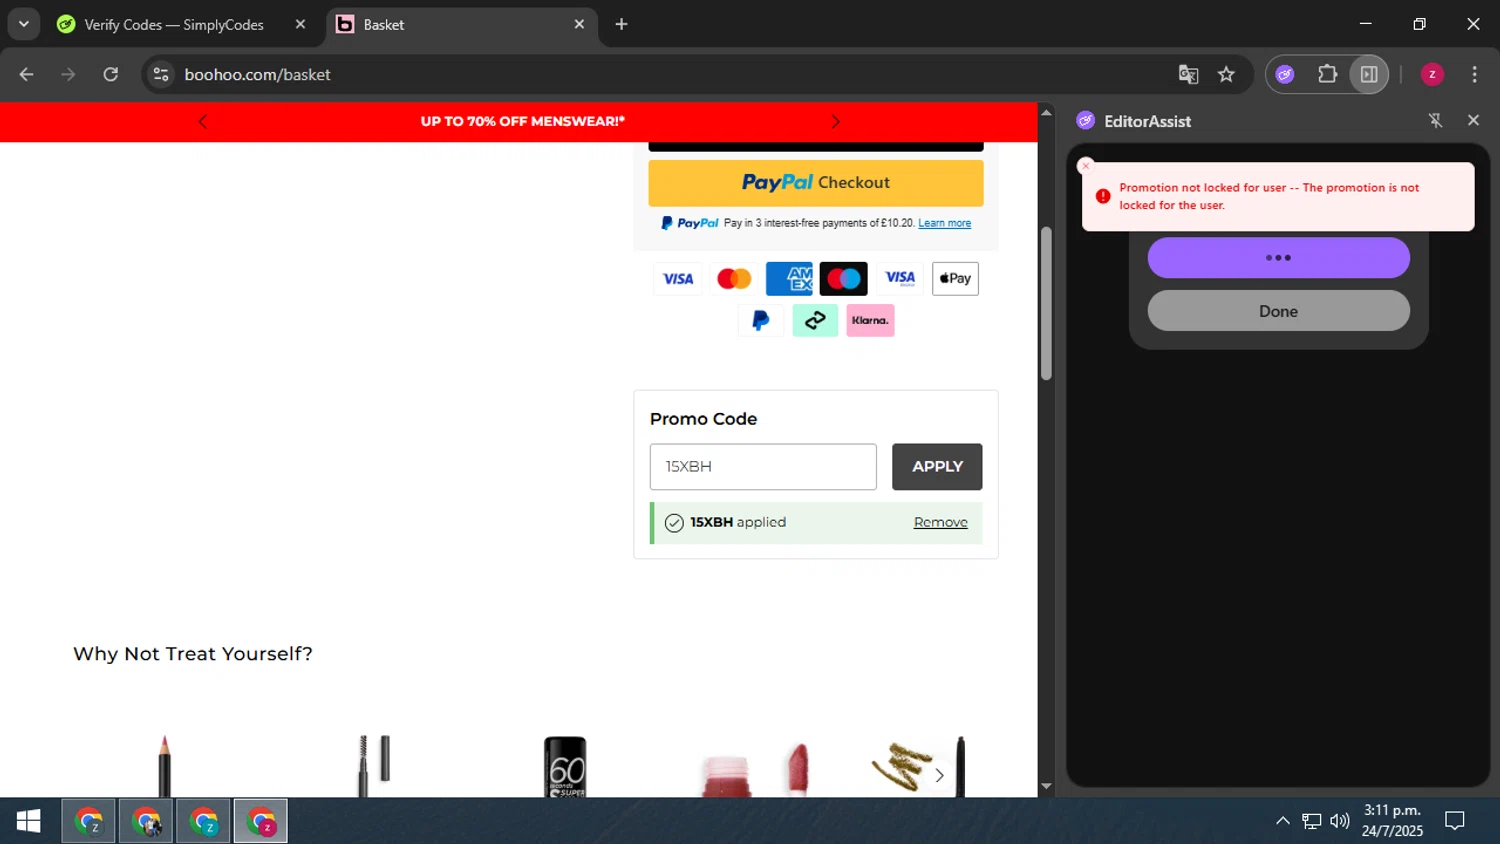This screenshot has width=1500, height=844.
Task: Click the purple loading dots button
Action: click(x=1278, y=258)
